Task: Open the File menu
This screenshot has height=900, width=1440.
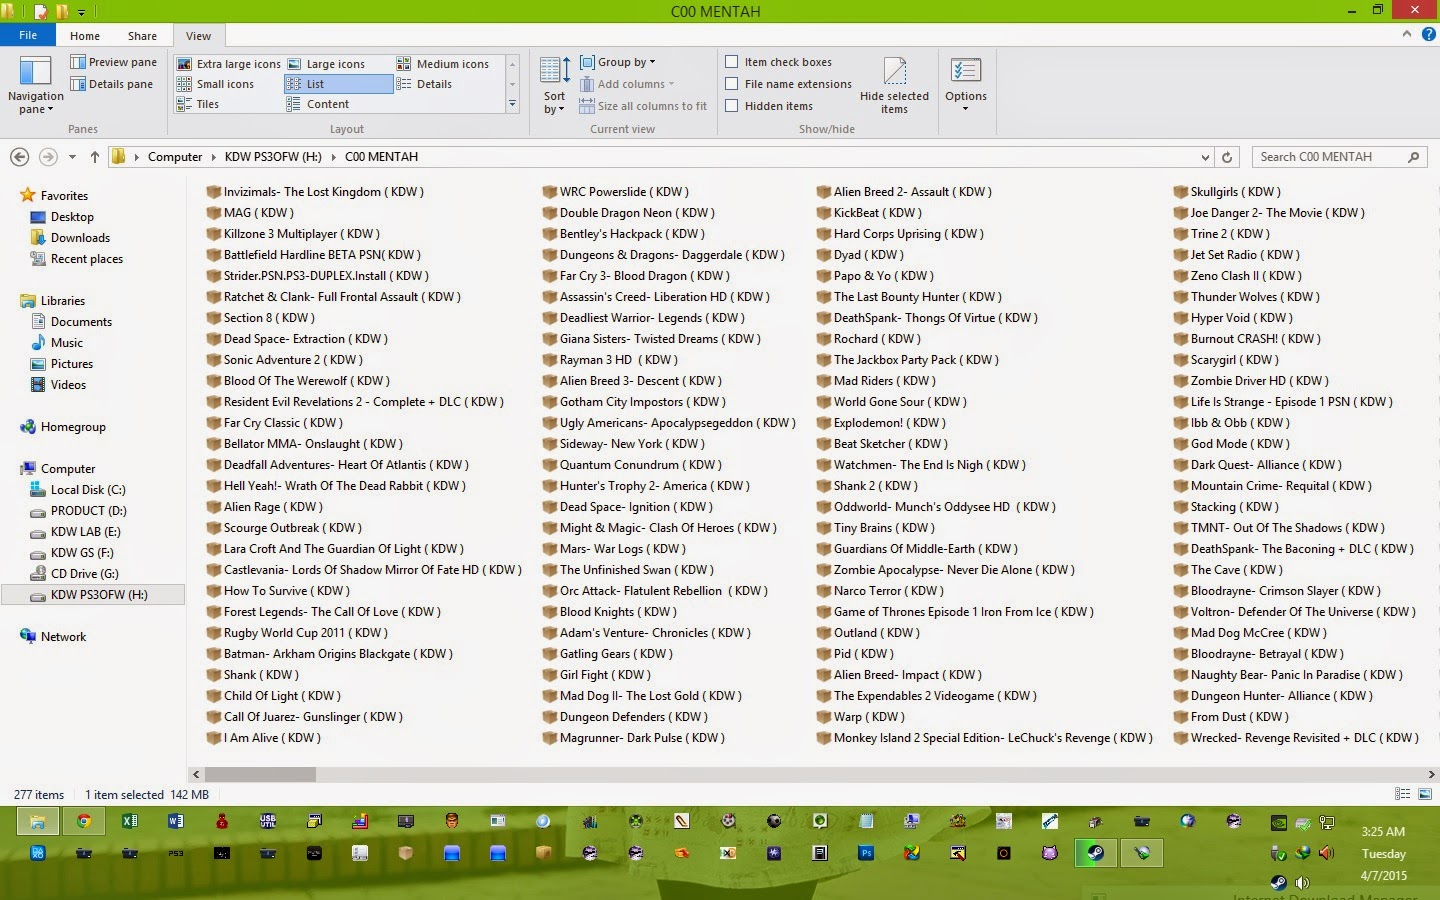Action: coord(28,35)
